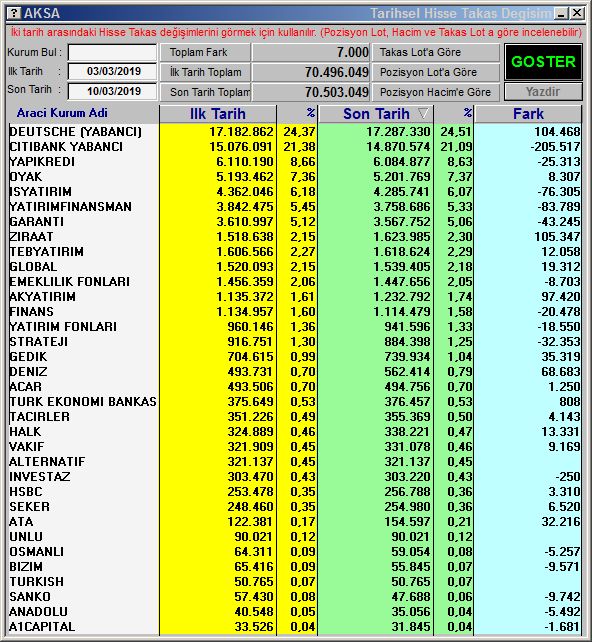592x642 pixels.
Task: Click the Son Tarih value 17.287.330
Action: click(398, 131)
